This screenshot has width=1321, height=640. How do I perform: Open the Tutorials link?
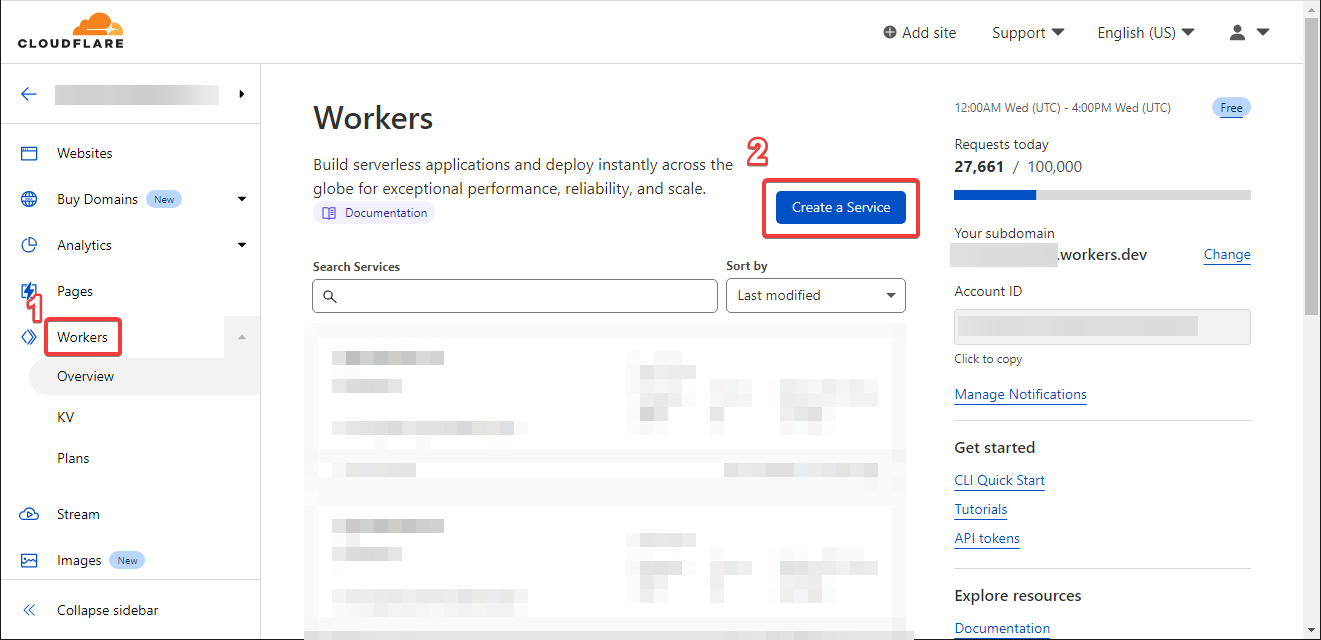click(x=981, y=509)
